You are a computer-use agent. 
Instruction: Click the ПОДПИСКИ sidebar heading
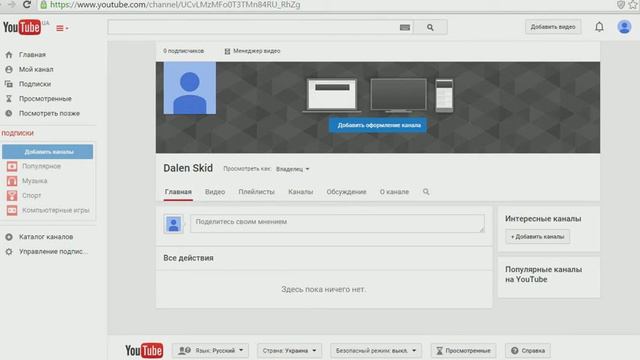pos(18,133)
